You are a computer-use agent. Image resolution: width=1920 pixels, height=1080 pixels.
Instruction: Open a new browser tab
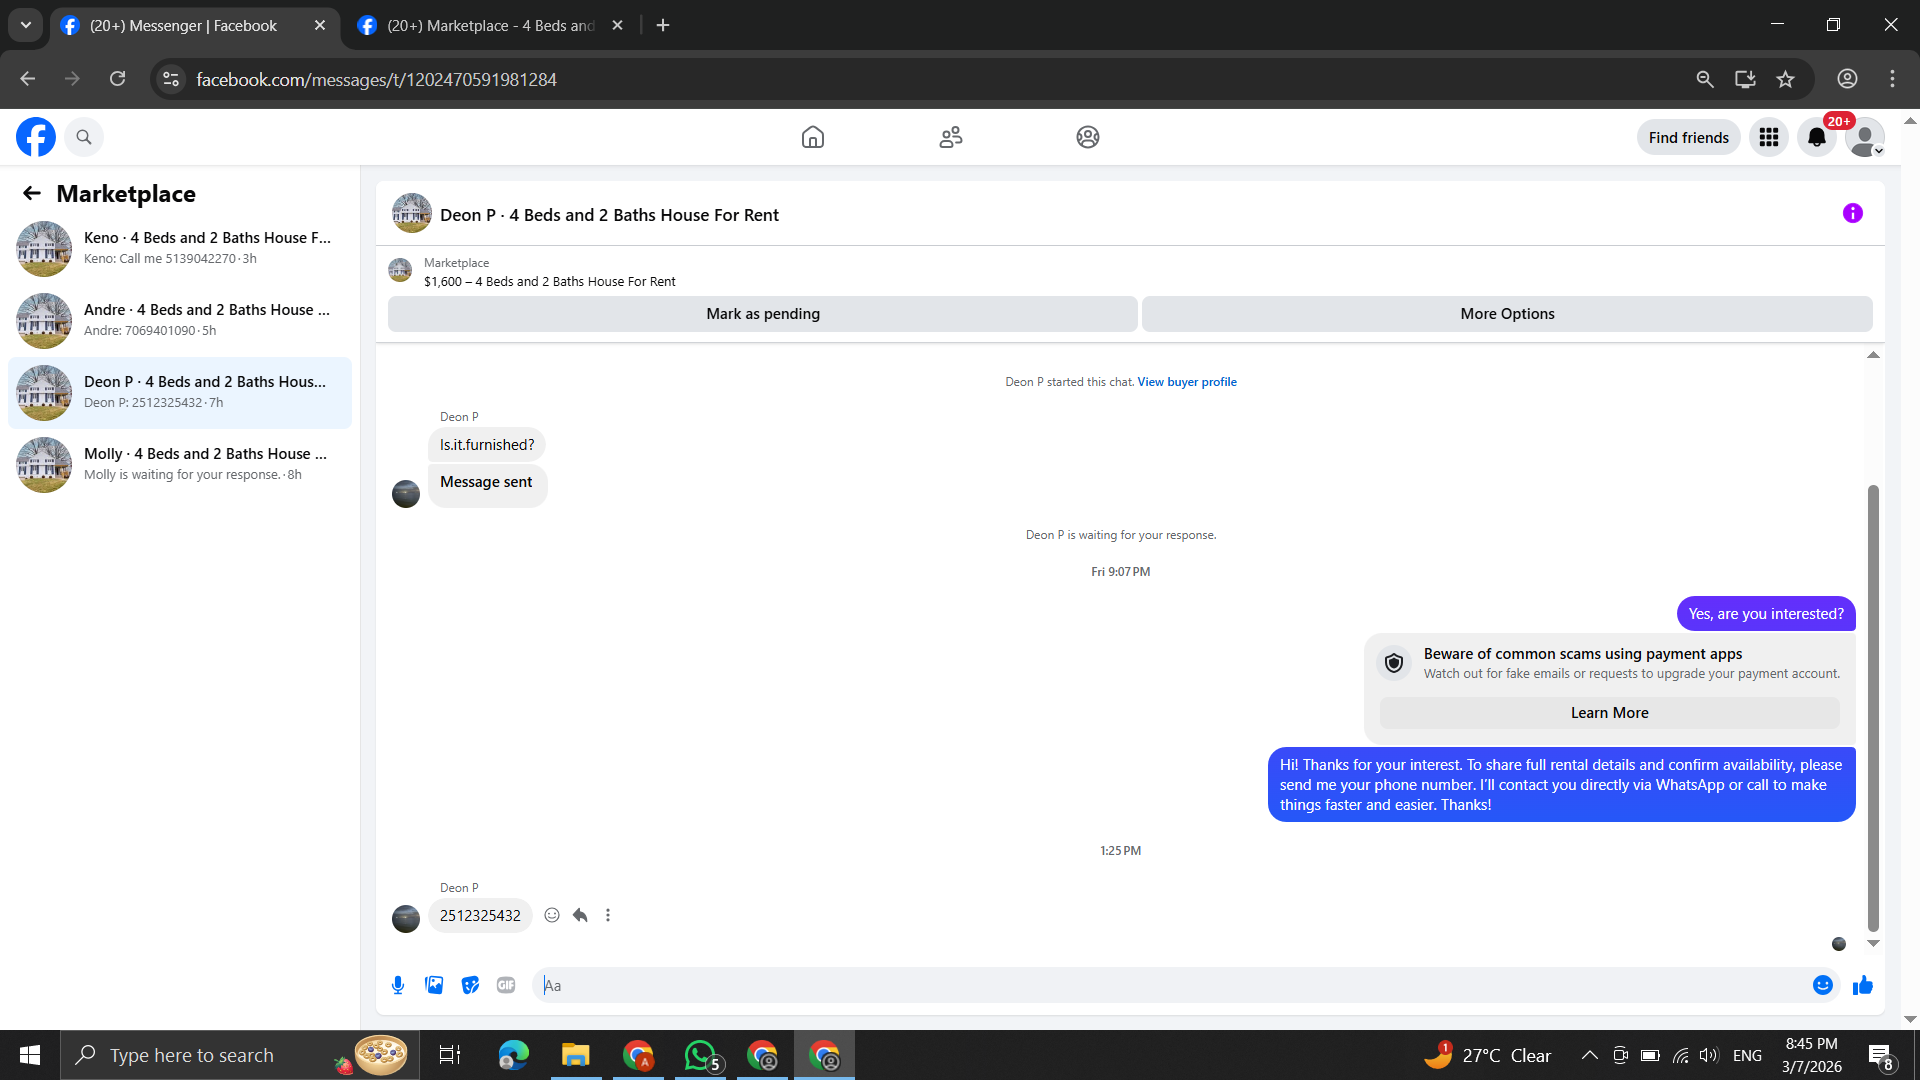(663, 25)
